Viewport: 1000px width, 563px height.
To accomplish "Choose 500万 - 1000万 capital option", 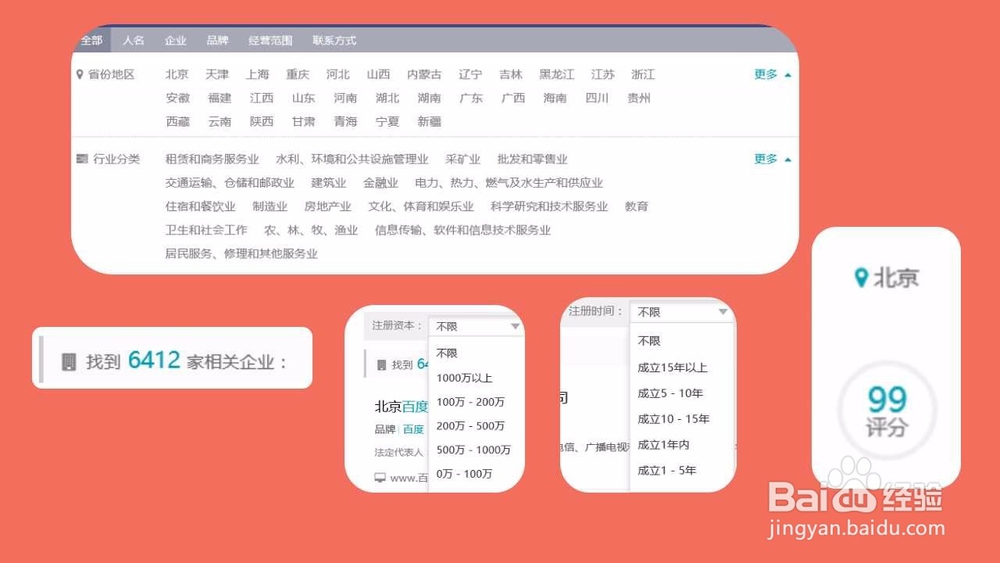I will click(473, 450).
